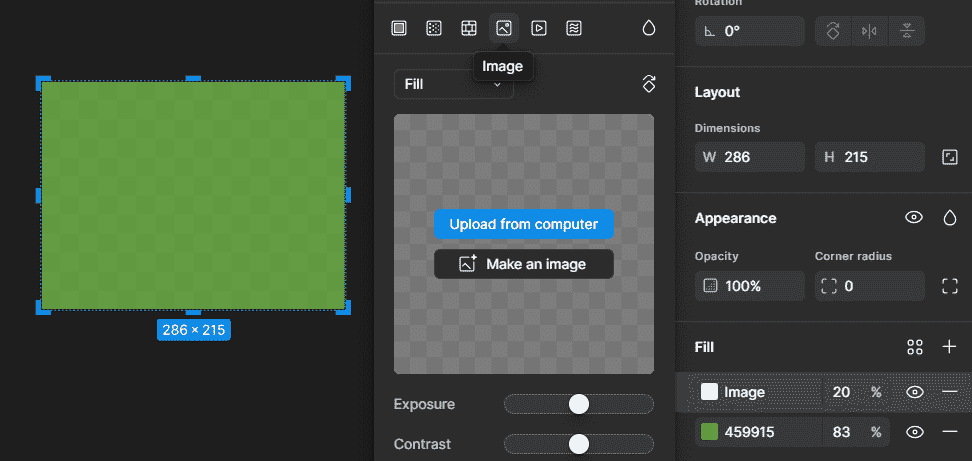Adjust the Exposure slider handle
The image size is (972, 461).
click(x=578, y=404)
